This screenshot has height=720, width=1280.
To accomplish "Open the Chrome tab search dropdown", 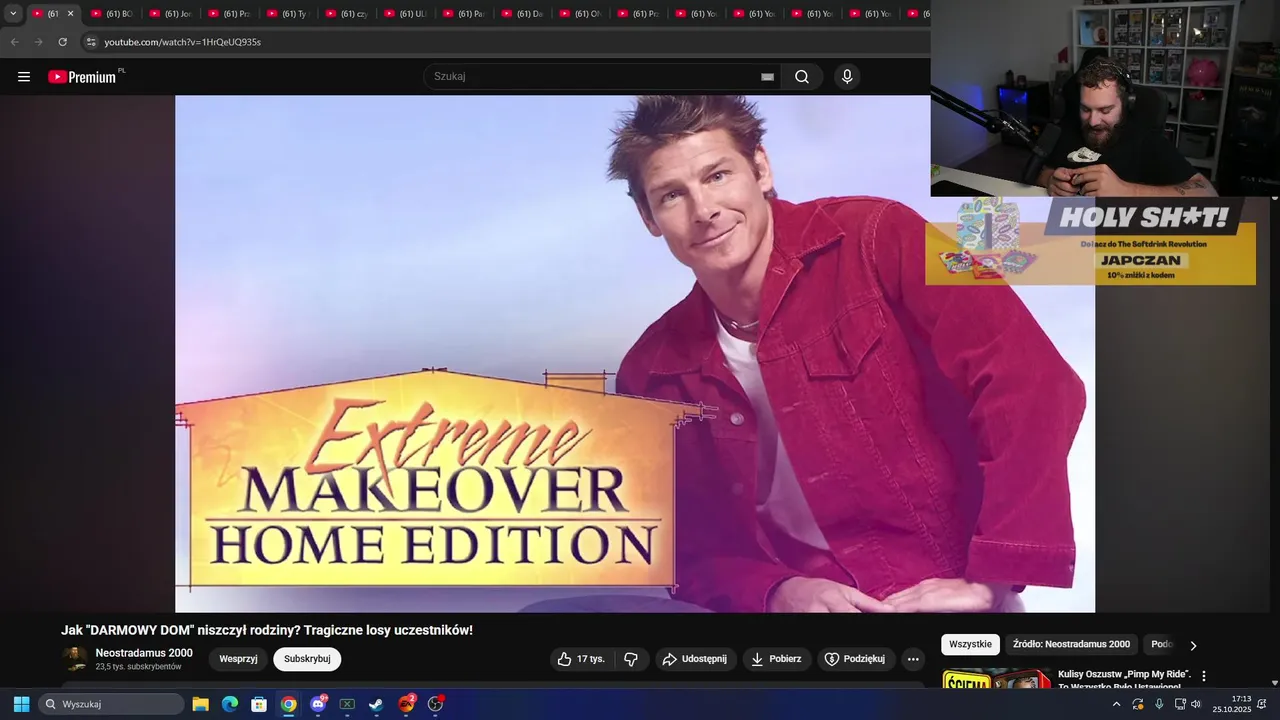I will 13,14.
